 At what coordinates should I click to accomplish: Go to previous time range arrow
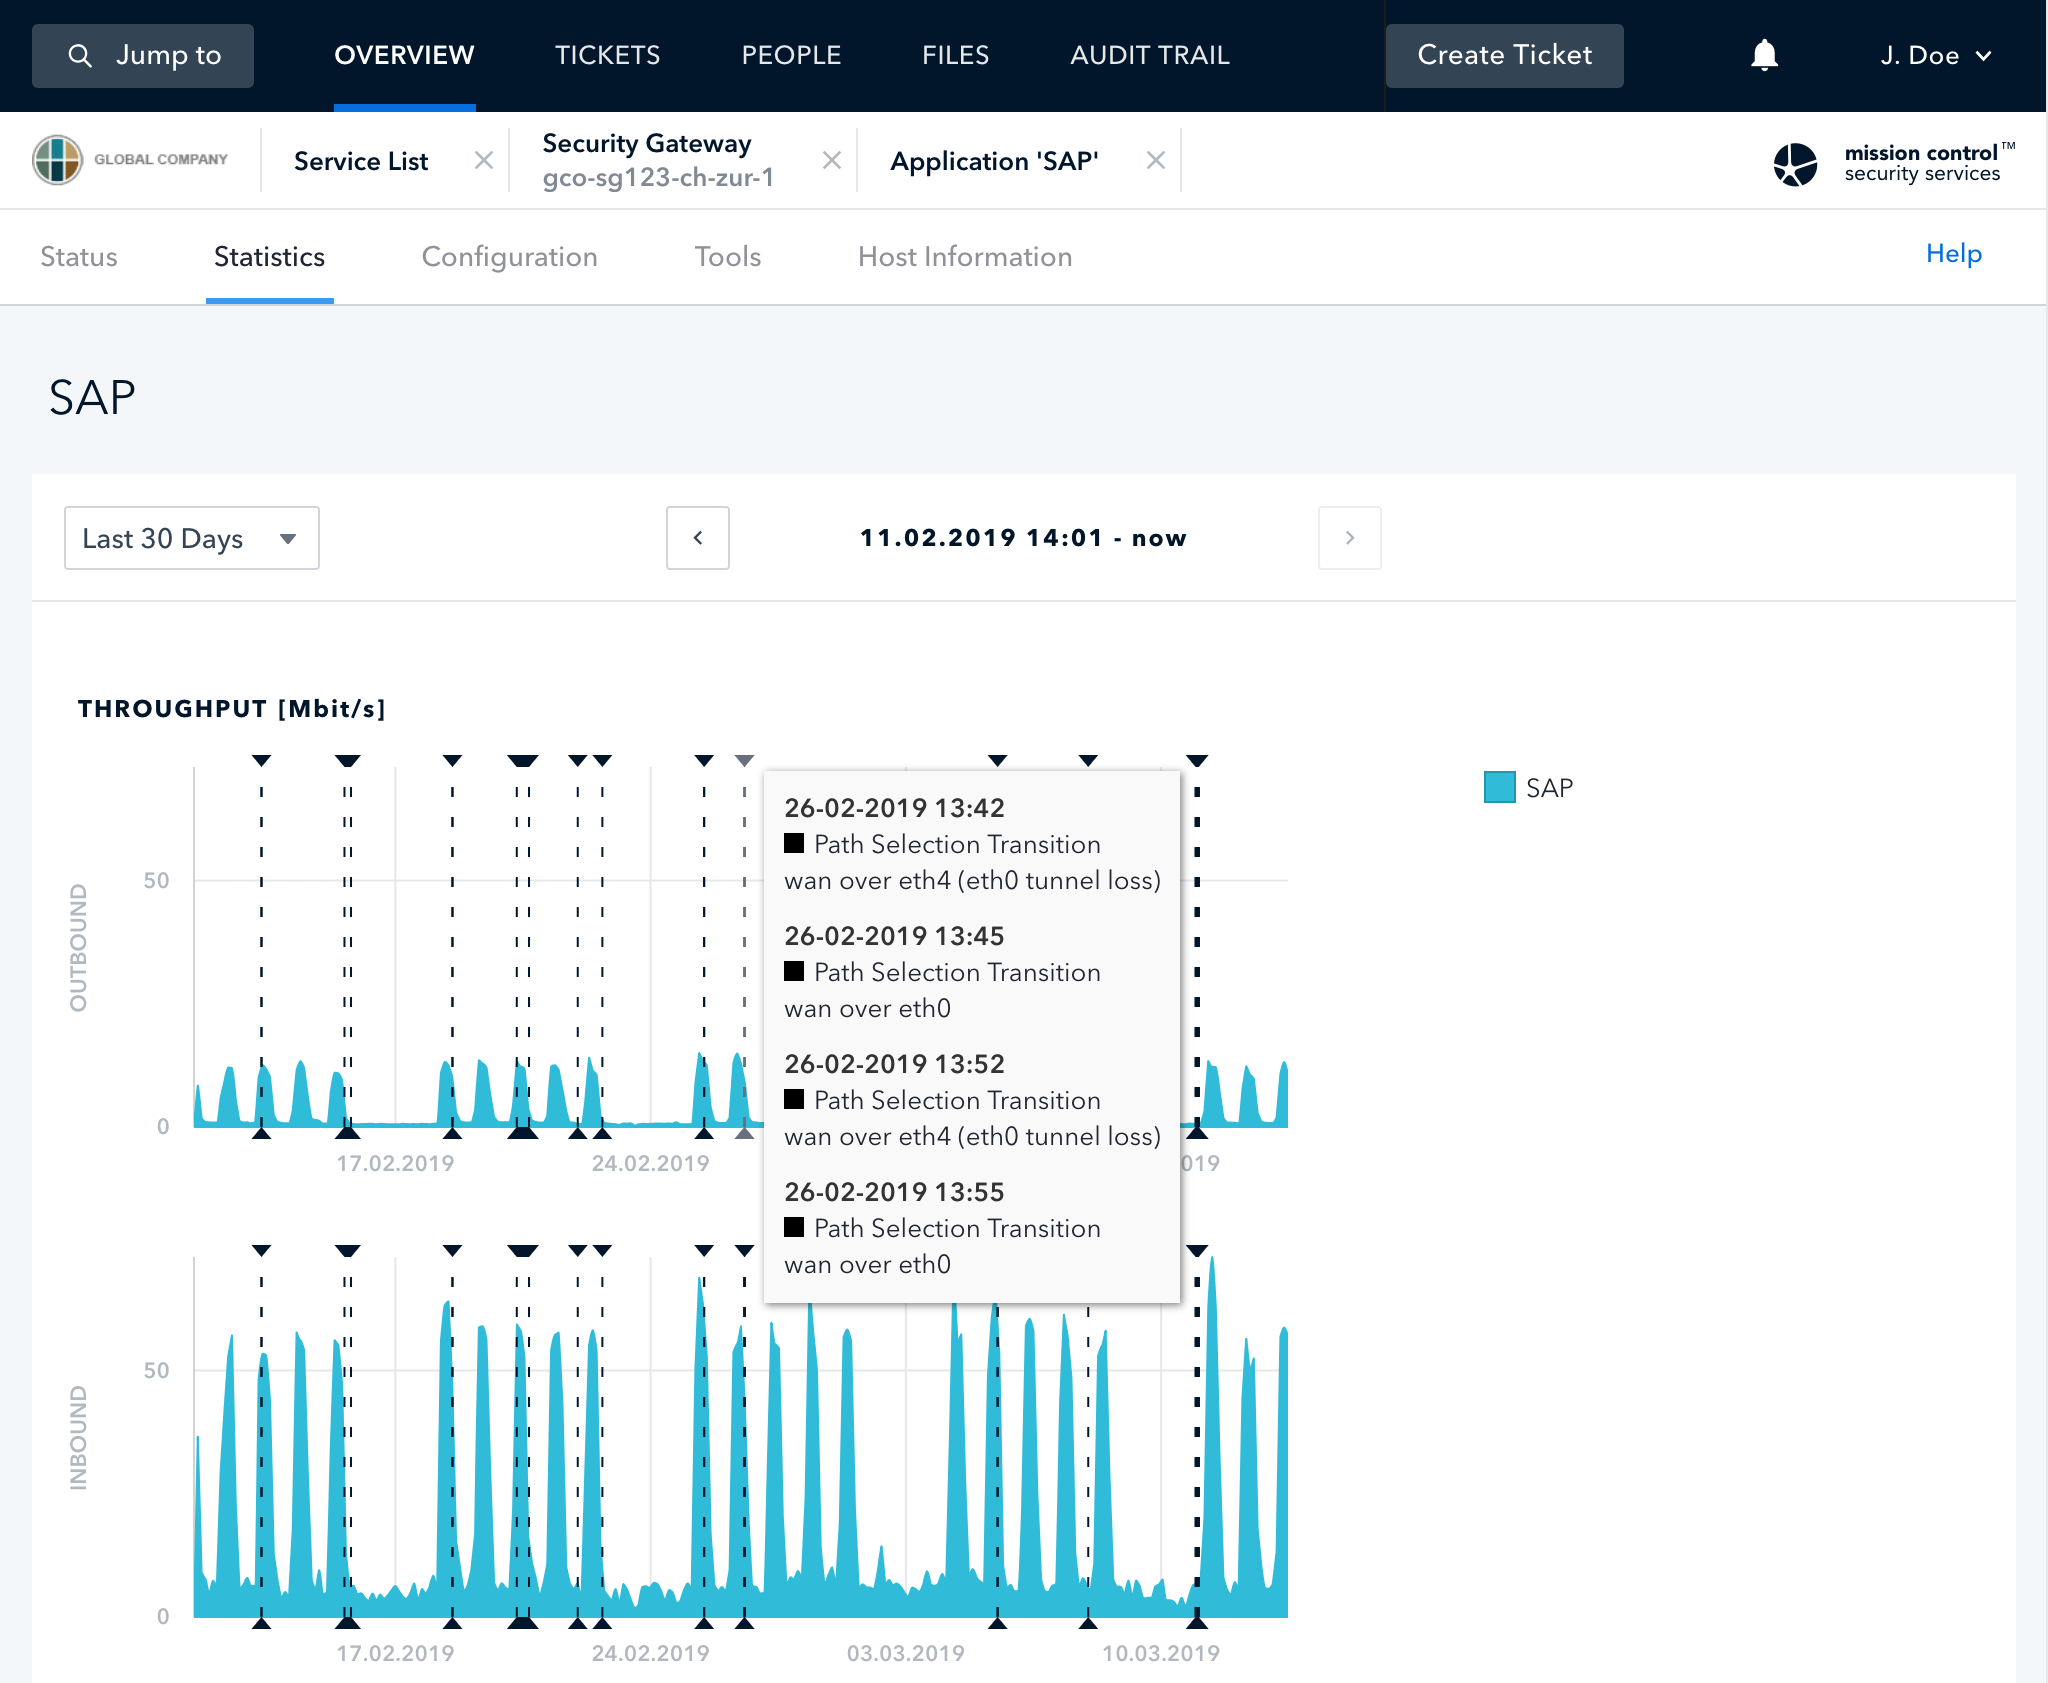[x=698, y=538]
